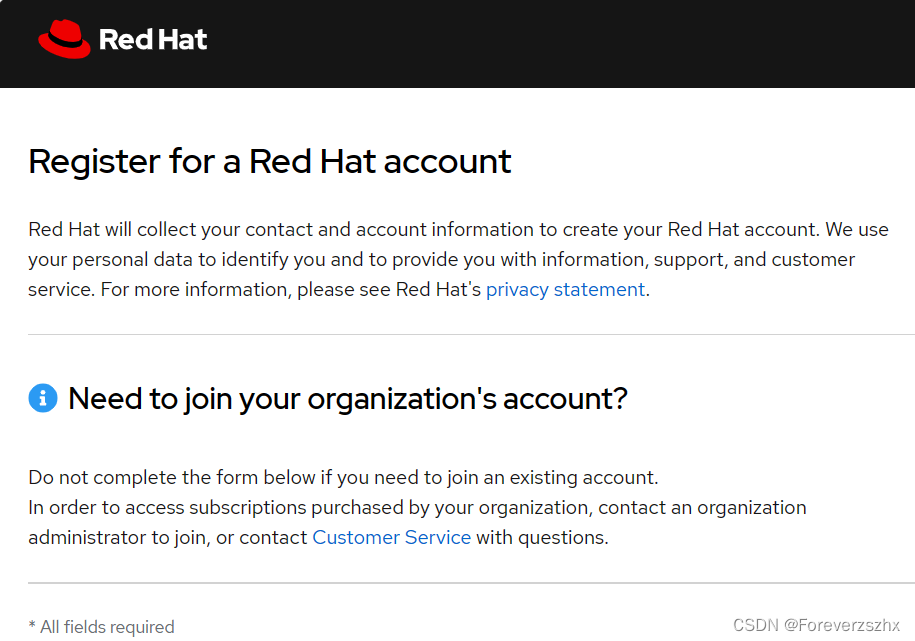Select the Register for a Red Hat account heading
The image size is (915, 641).
click(269, 161)
